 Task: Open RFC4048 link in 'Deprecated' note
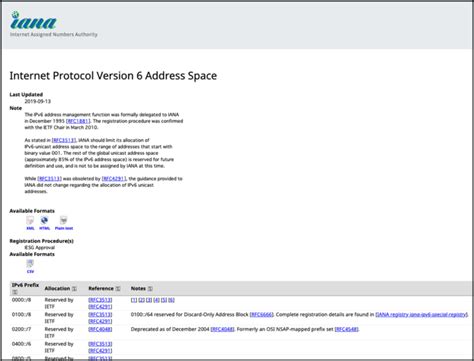pyautogui.click(x=223, y=329)
